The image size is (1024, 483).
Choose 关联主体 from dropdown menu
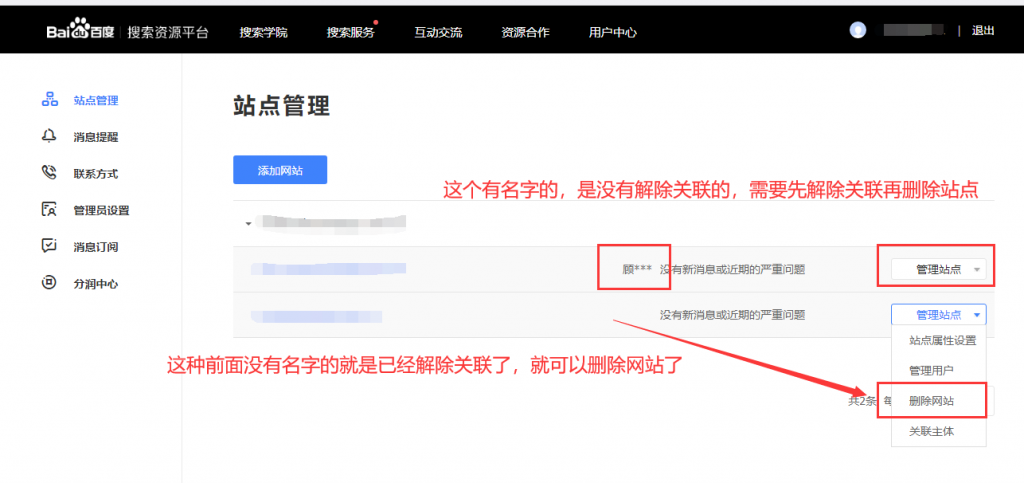pos(931,431)
